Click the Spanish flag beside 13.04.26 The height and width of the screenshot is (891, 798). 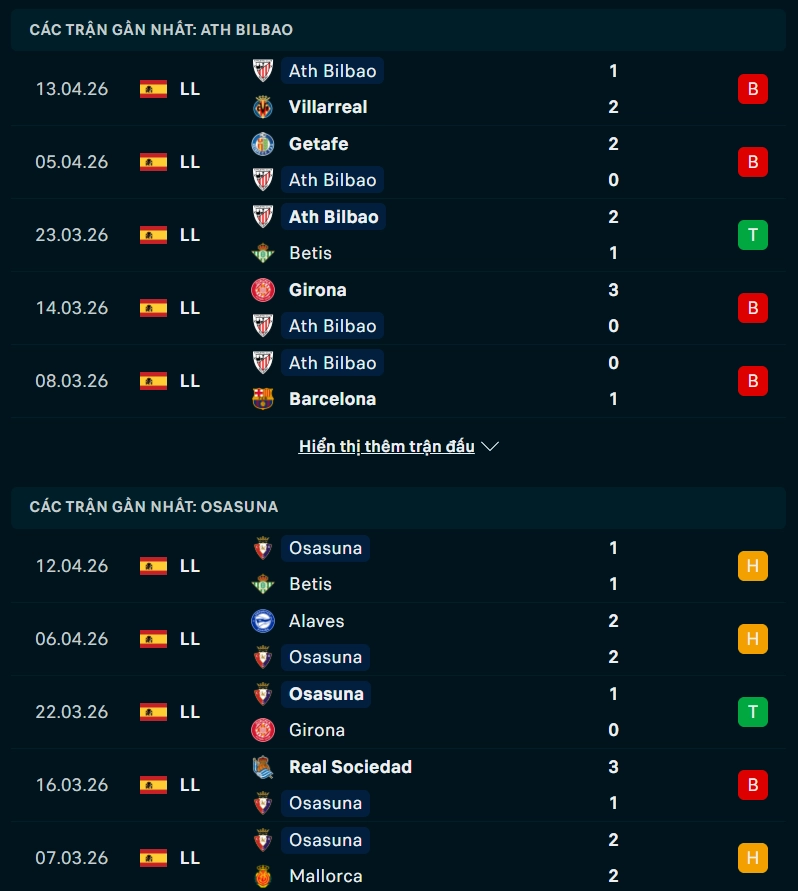coord(152,88)
